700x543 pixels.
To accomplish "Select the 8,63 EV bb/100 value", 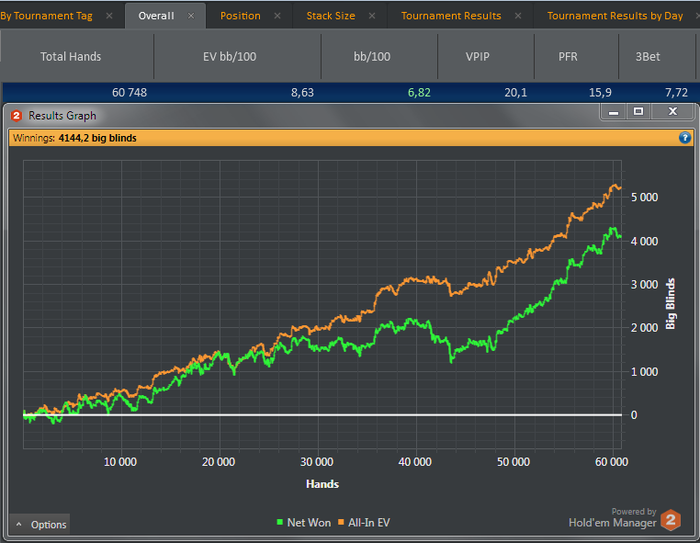I will pos(302,92).
